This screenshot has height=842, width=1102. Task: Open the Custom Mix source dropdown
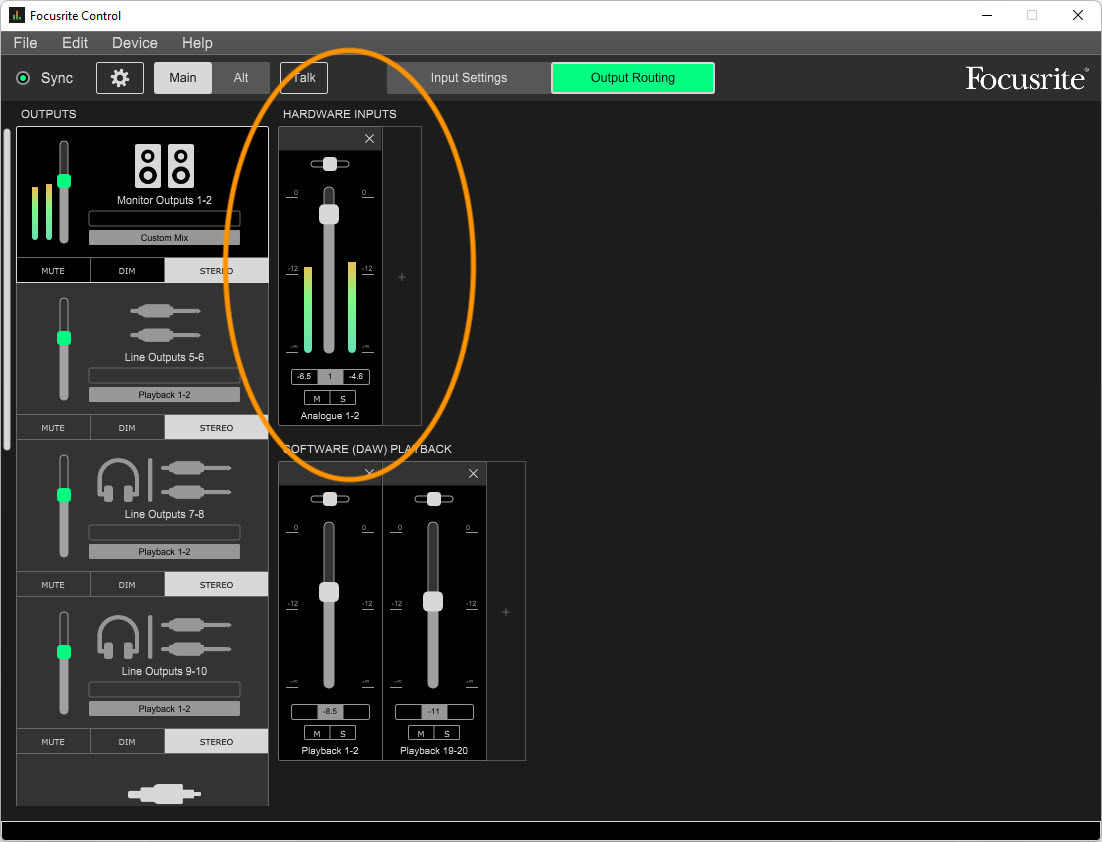click(164, 238)
